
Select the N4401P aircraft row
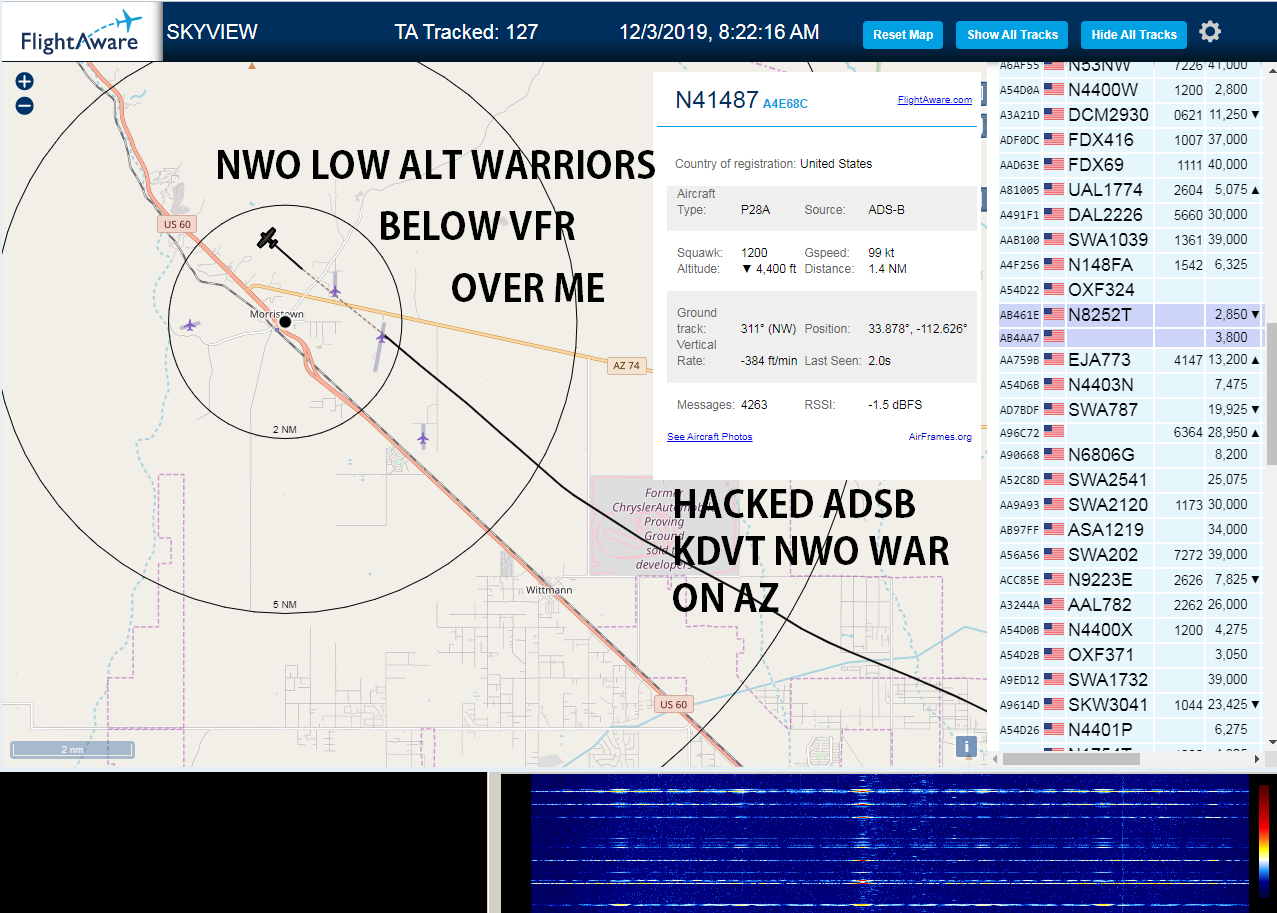[1129, 730]
